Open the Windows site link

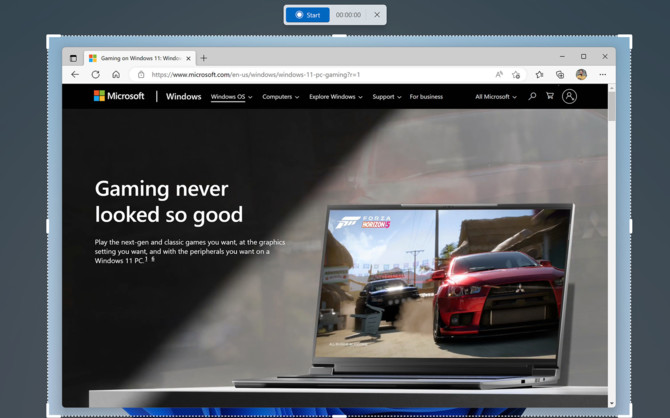point(183,97)
